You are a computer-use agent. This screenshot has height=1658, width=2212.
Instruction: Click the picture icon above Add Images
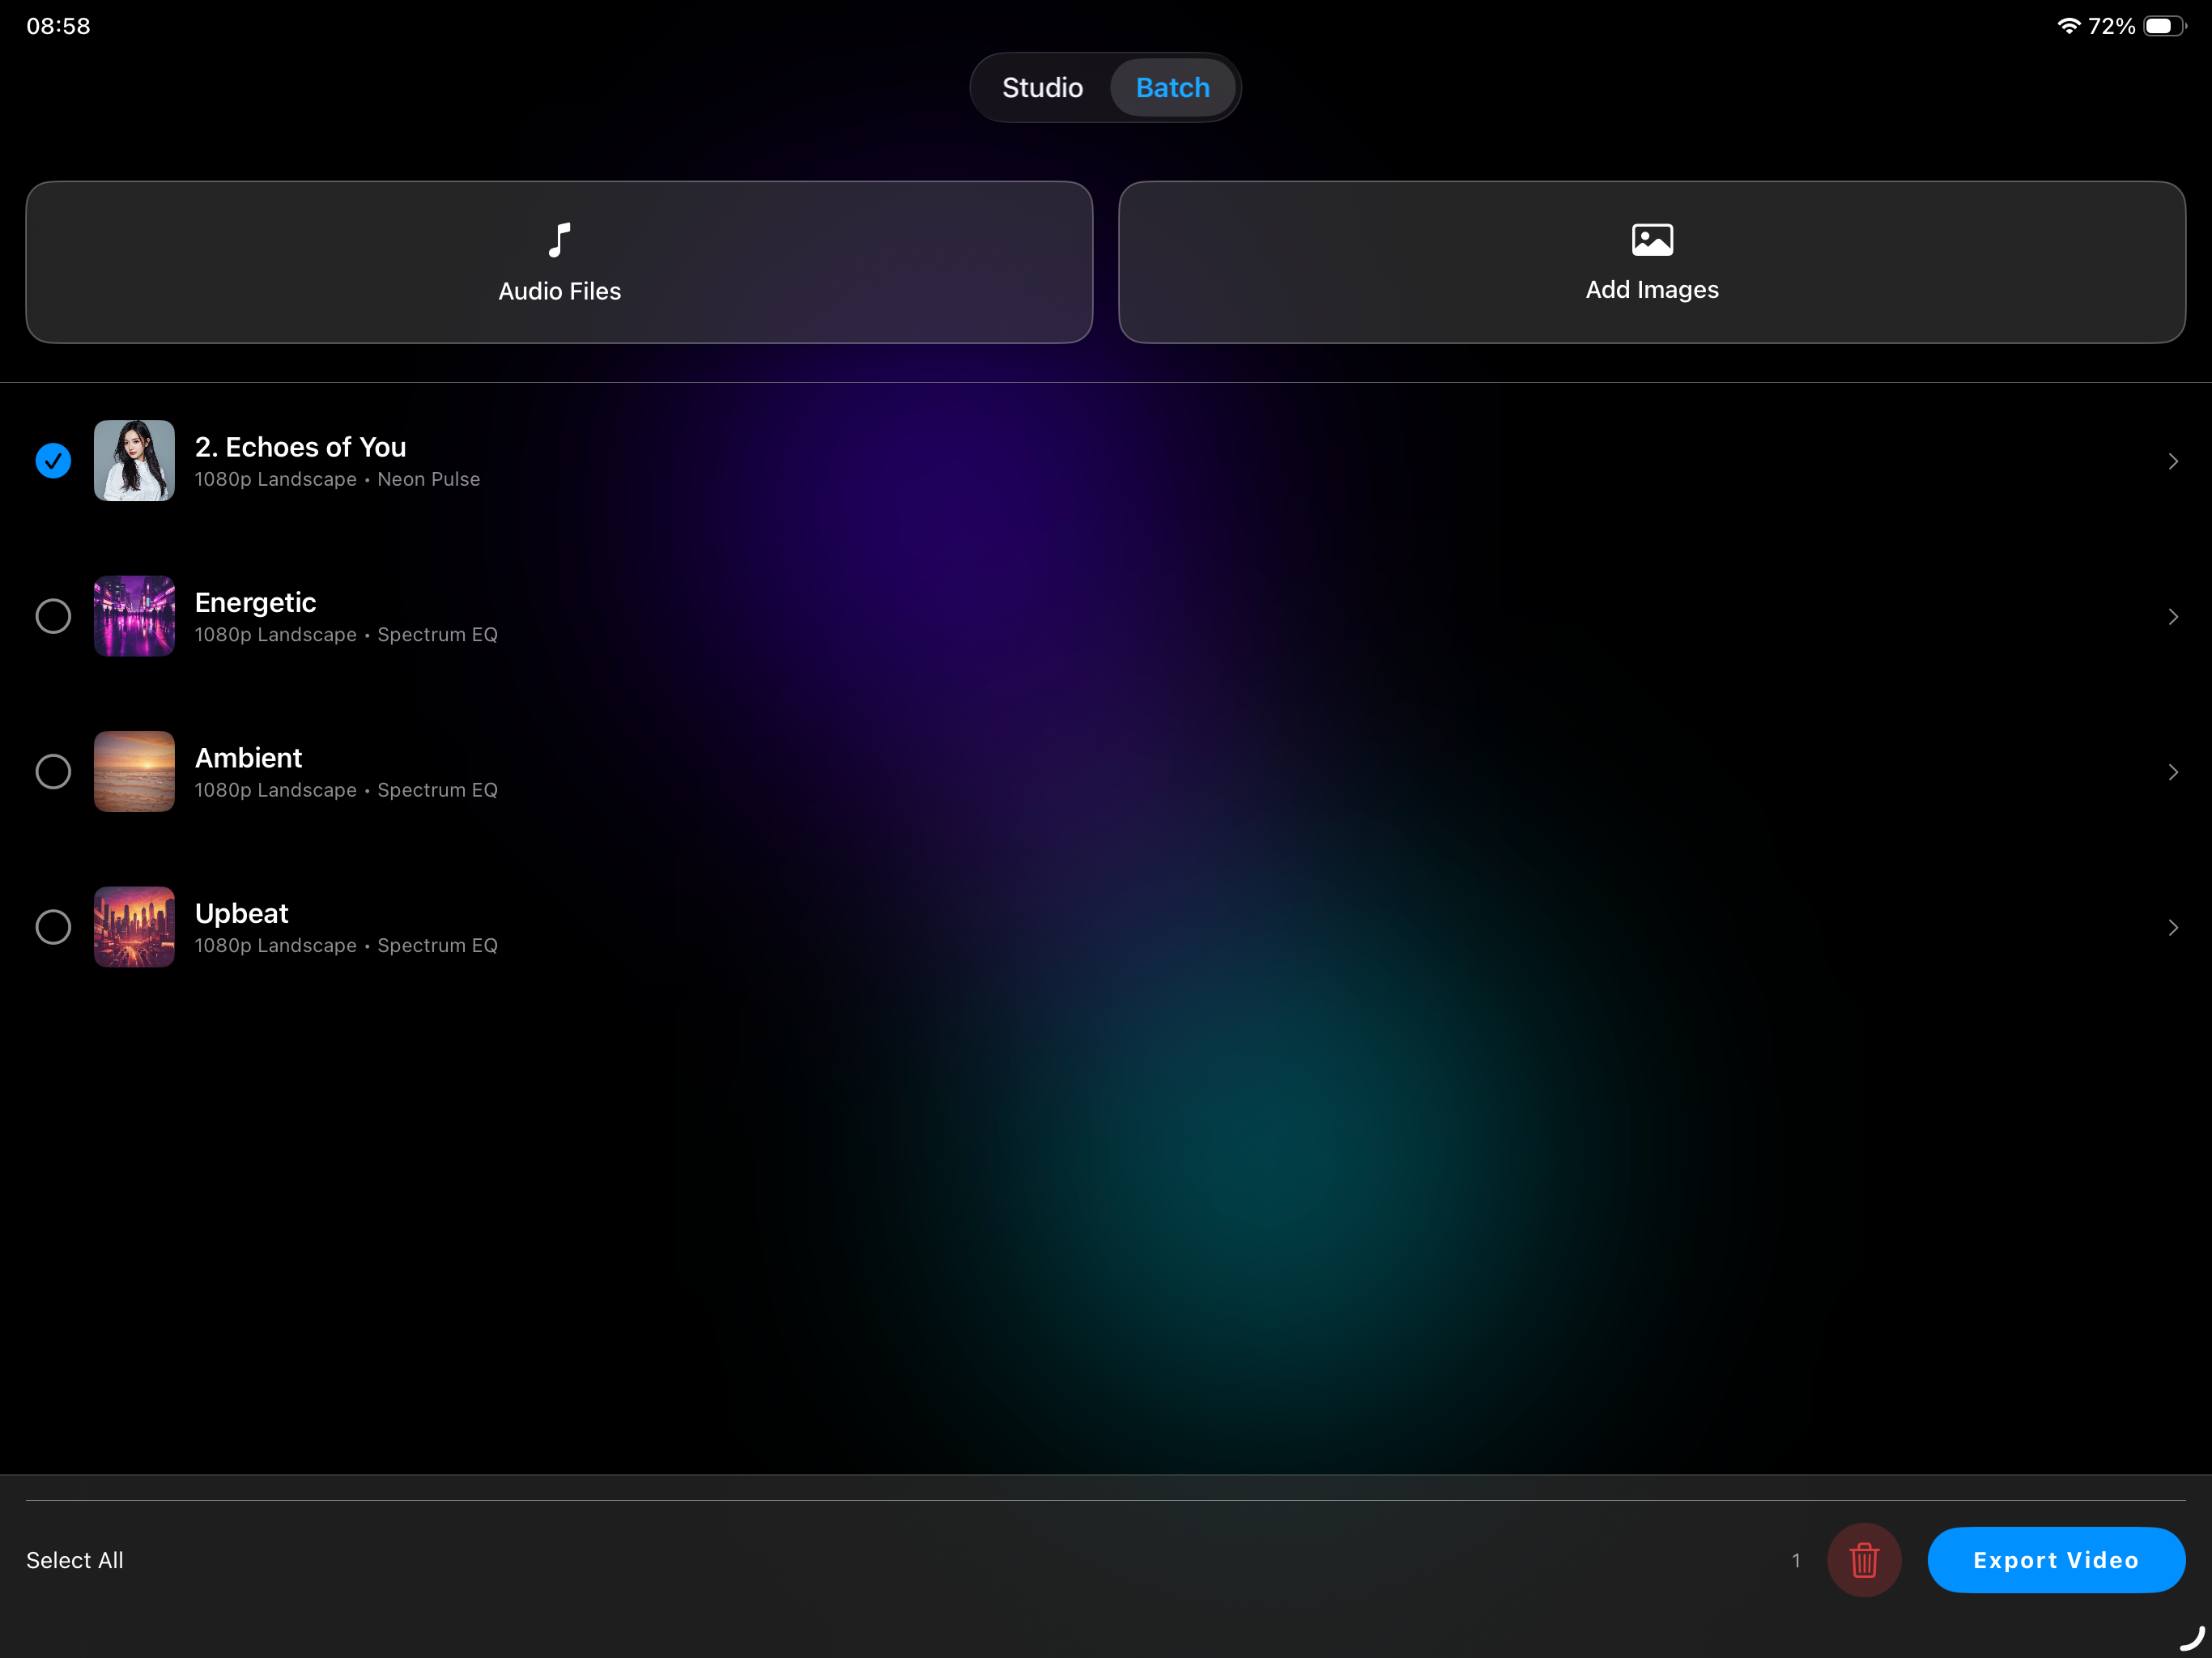1652,240
